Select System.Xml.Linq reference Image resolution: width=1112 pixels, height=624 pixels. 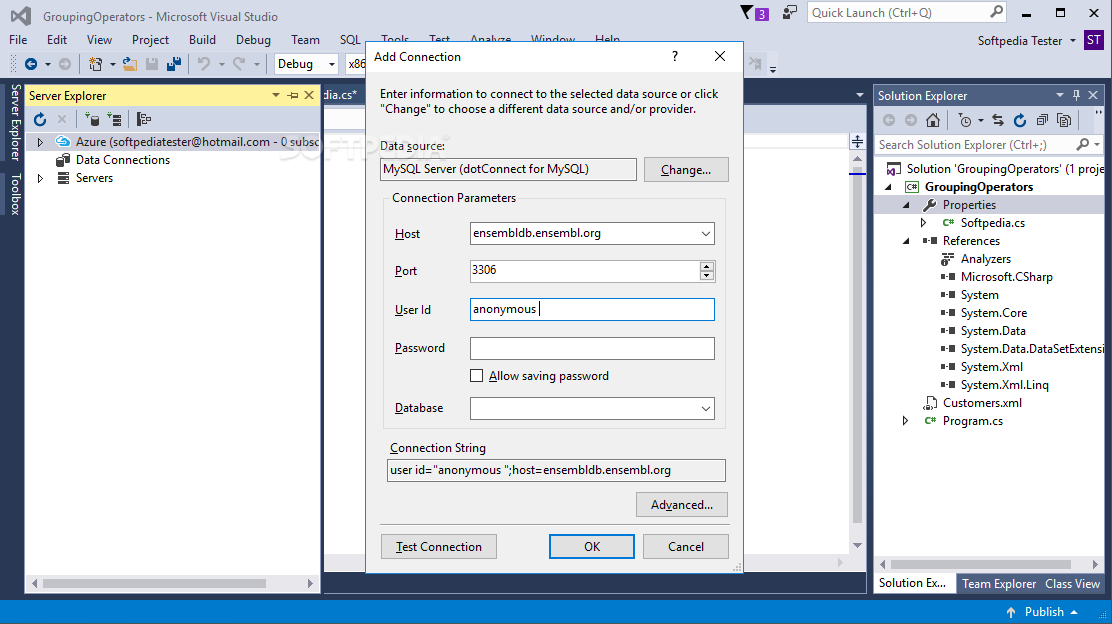(1004, 385)
